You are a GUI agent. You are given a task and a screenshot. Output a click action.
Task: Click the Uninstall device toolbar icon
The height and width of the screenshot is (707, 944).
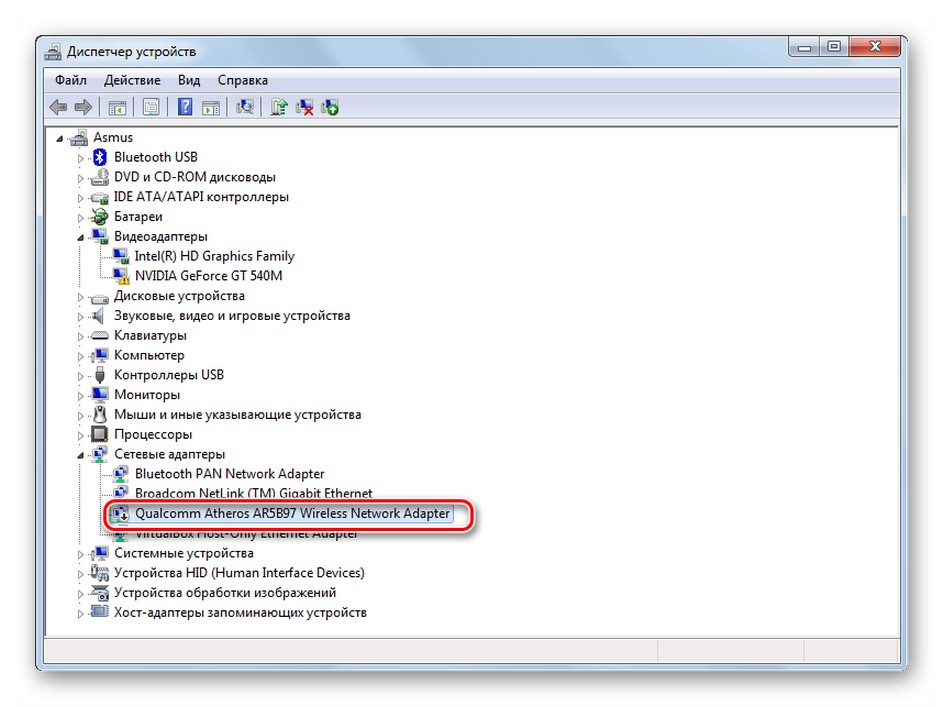(305, 107)
